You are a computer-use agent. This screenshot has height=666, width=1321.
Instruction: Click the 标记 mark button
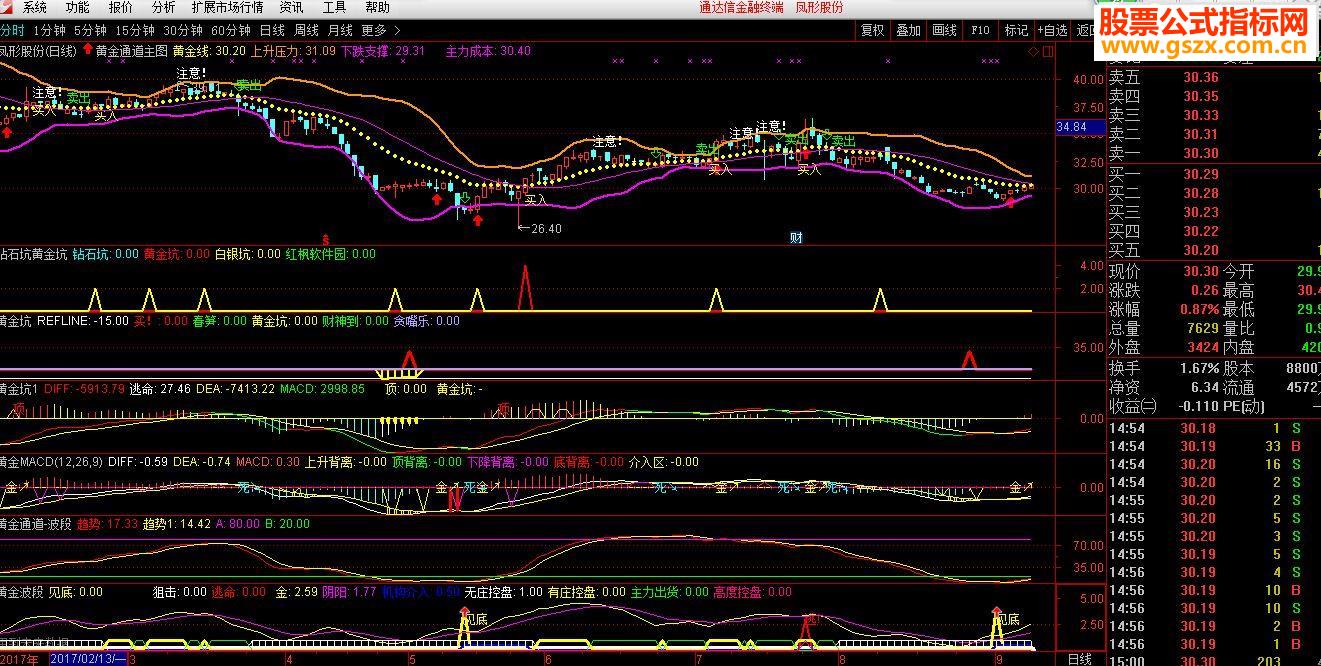click(x=1016, y=30)
